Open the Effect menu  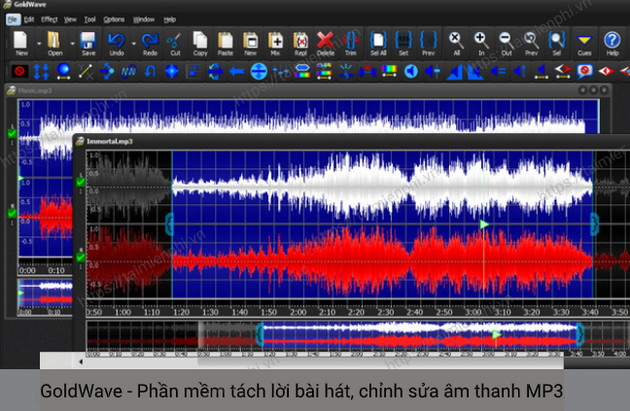(x=48, y=18)
